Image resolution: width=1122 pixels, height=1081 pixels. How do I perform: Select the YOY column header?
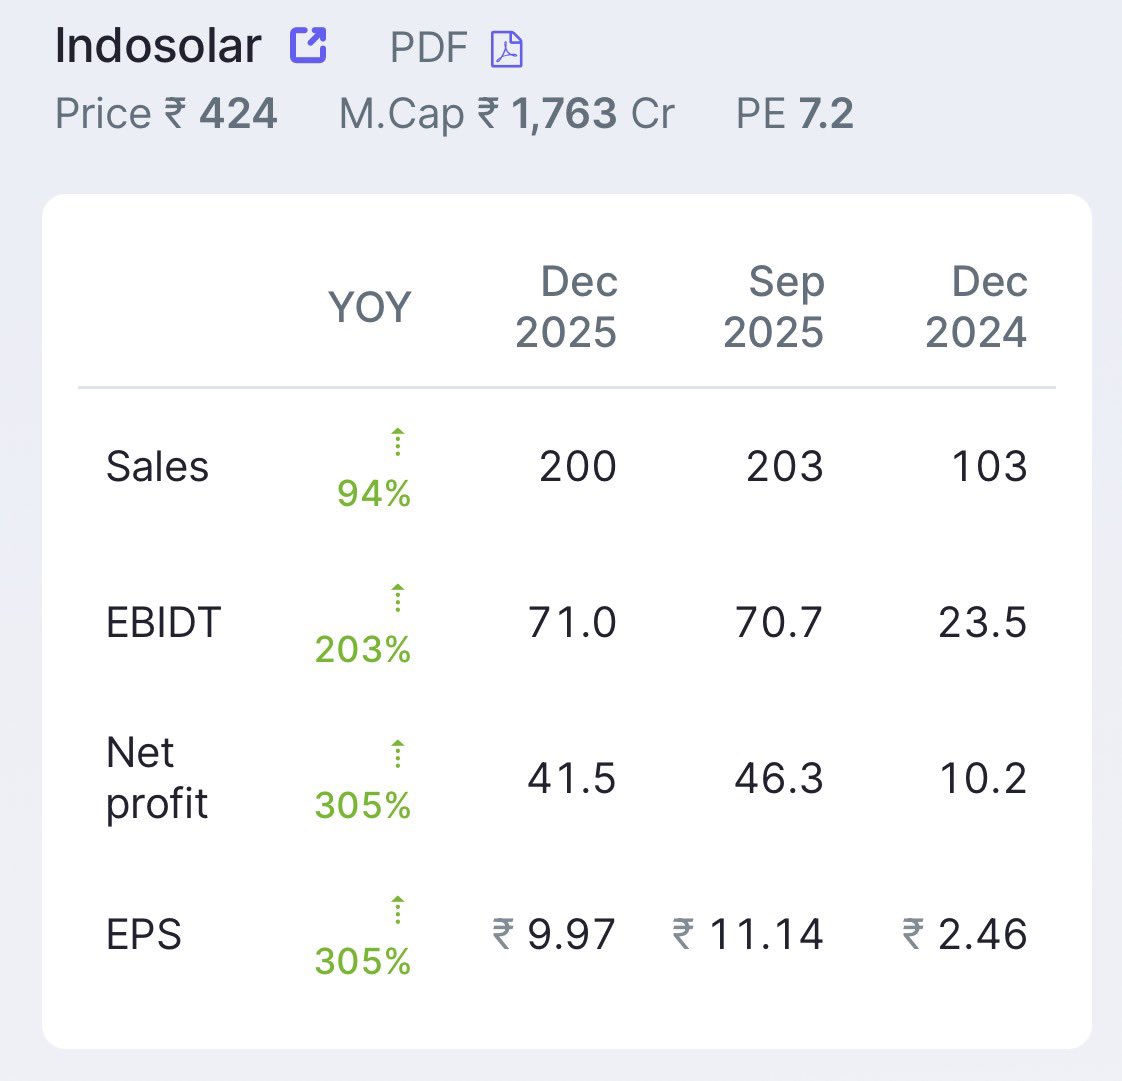[x=370, y=307]
